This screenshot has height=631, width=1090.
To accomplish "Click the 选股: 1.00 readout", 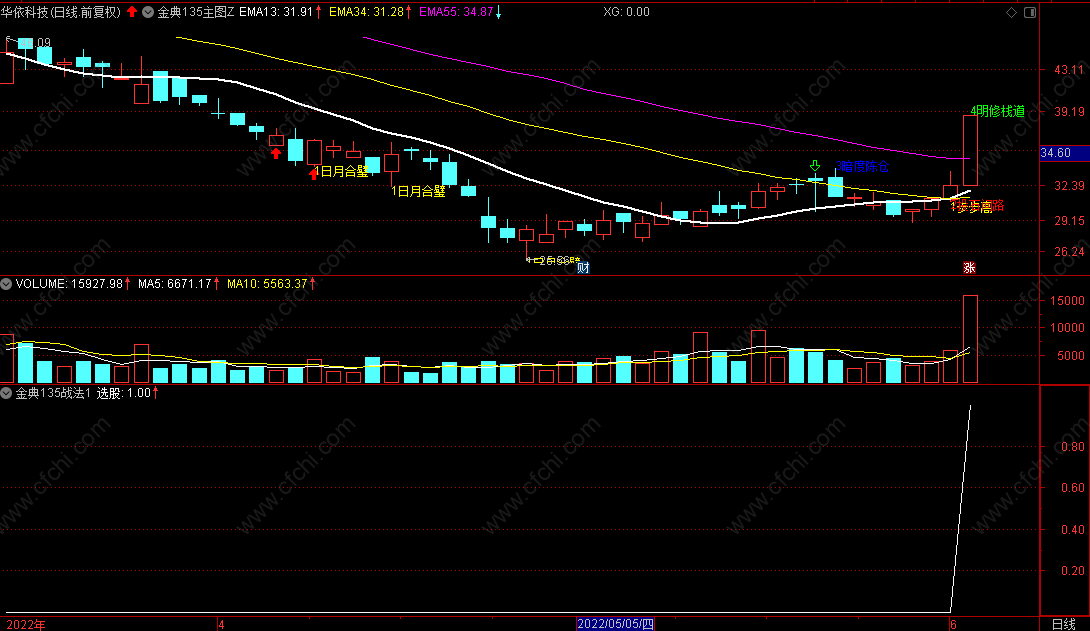I will [x=124, y=393].
